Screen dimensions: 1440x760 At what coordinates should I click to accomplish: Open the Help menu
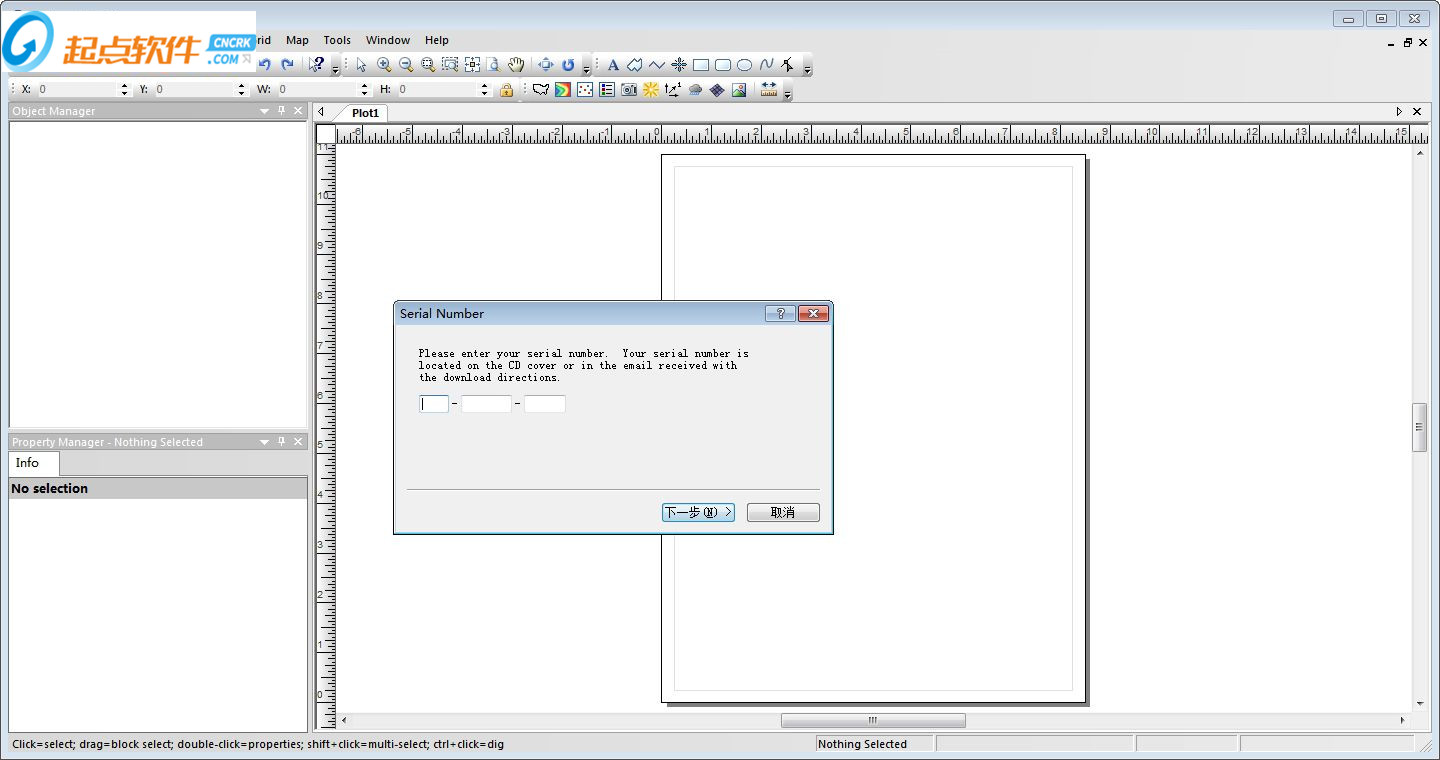coord(437,40)
